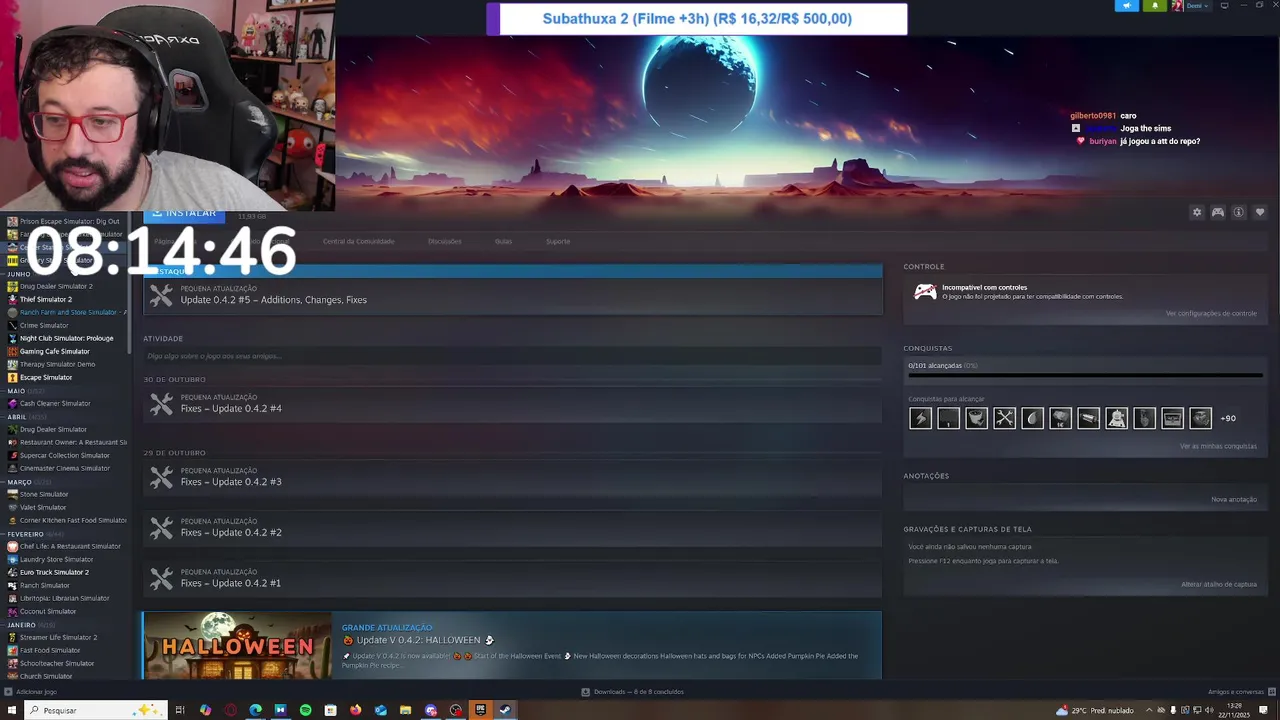Open Spotify from the taskbar
The height and width of the screenshot is (720, 1280).
(305, 710)
